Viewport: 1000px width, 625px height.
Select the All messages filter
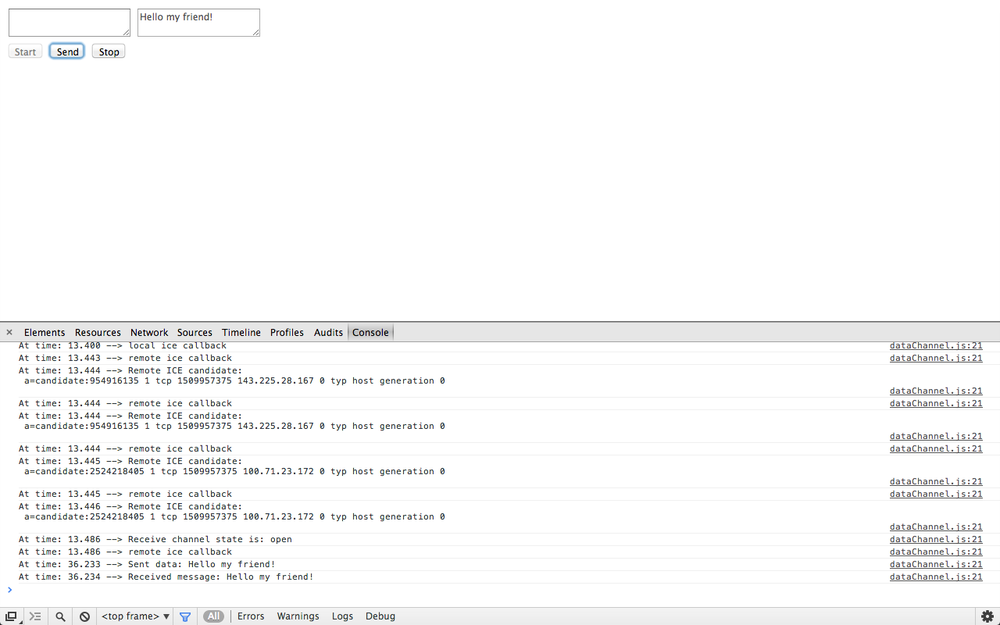(213, 616)
